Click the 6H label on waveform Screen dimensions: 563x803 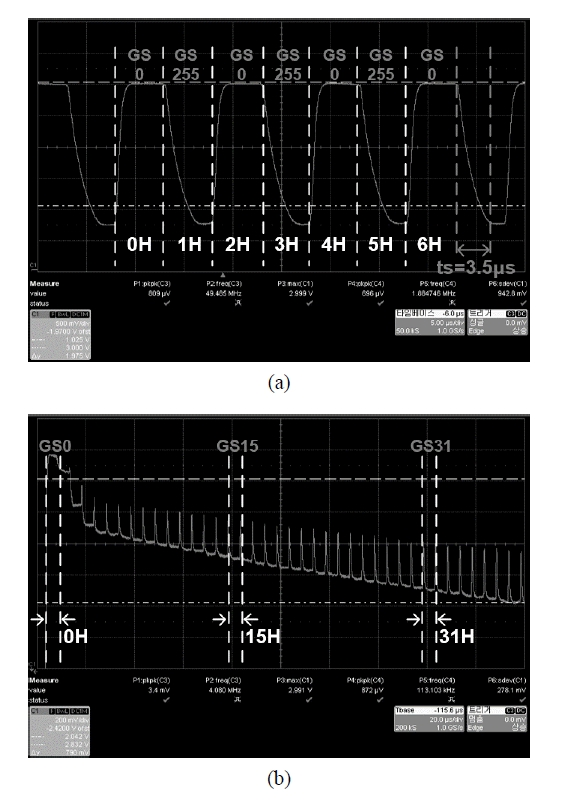(x=429, y=244)
